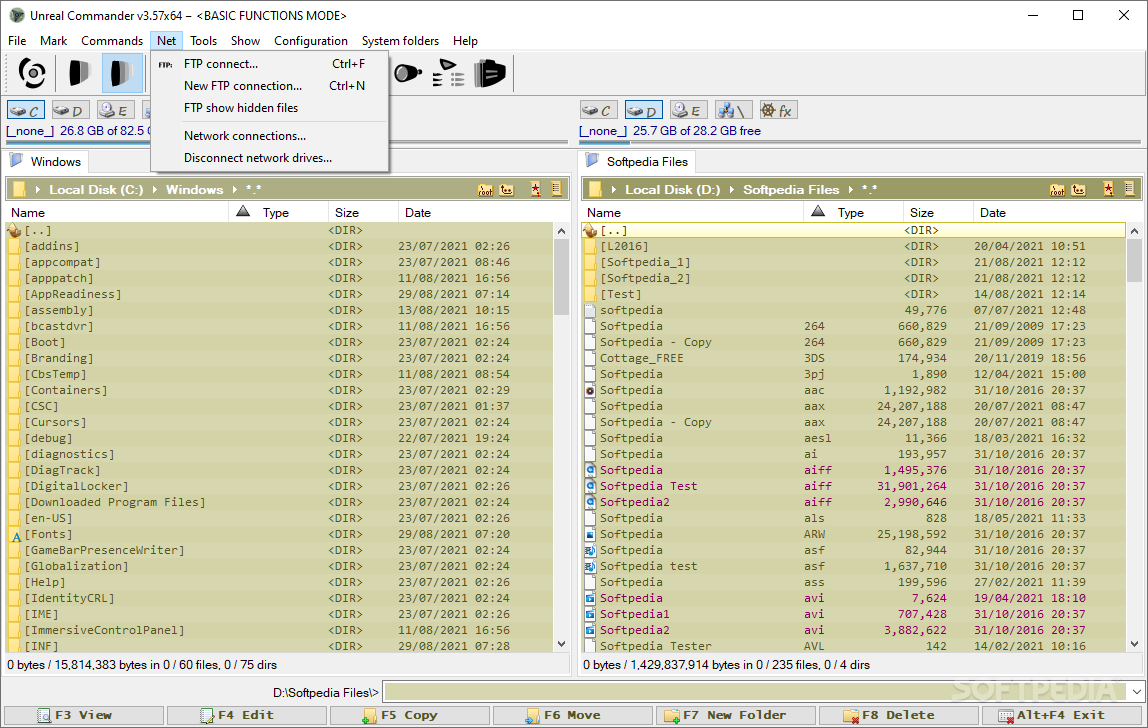Switch to the Windows tab

tap(48, 161)
